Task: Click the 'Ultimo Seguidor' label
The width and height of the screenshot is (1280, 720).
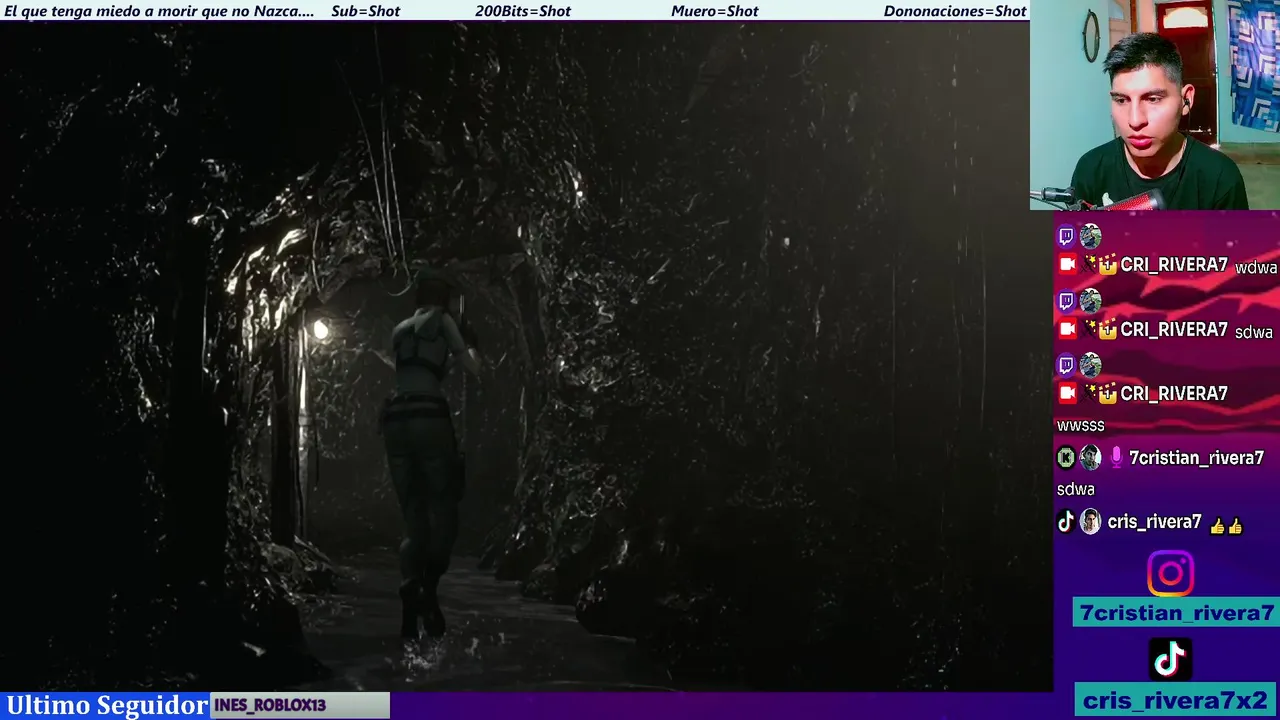Action: pyautogui.click(x=106, y=705)
